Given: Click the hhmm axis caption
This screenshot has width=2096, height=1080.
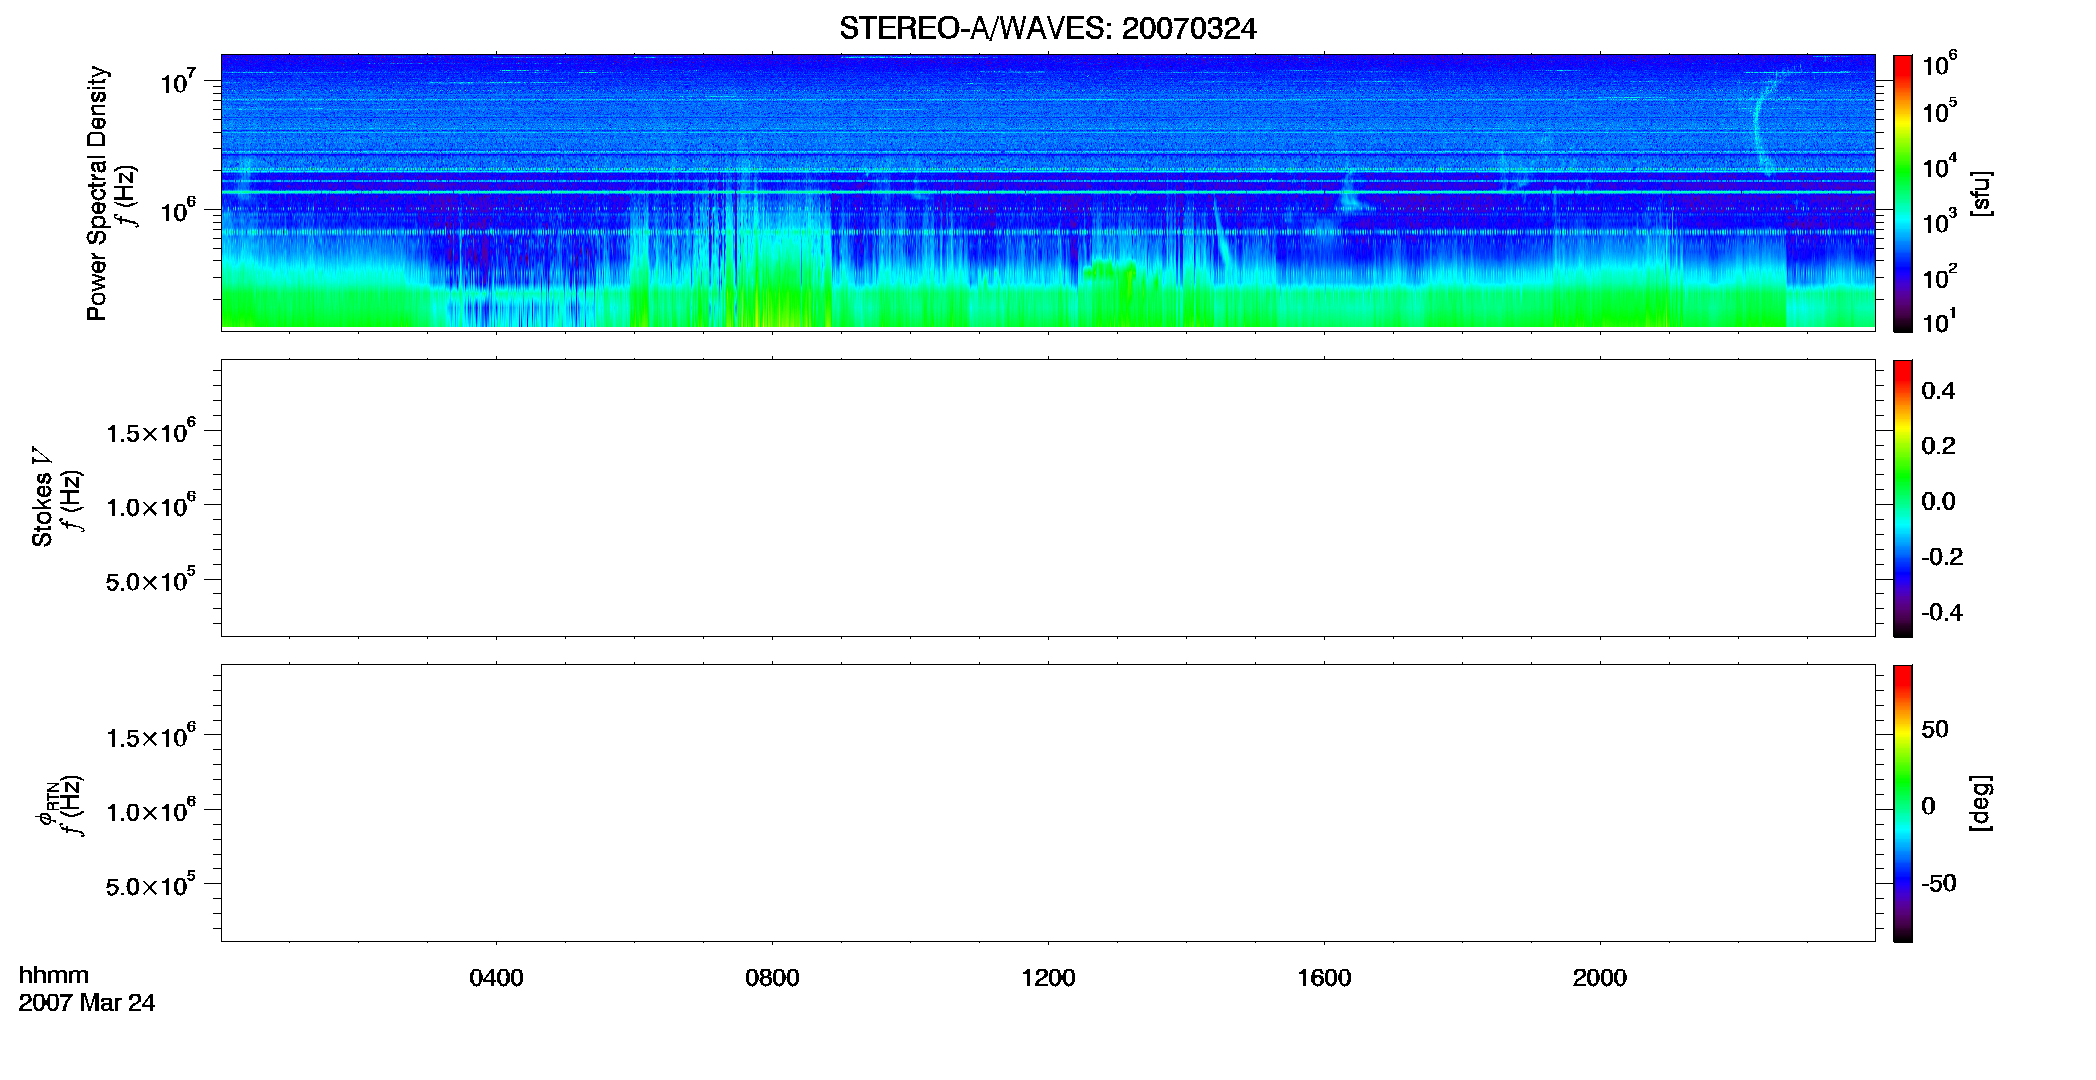Looking at the screenshot, I should pos(54,975).
